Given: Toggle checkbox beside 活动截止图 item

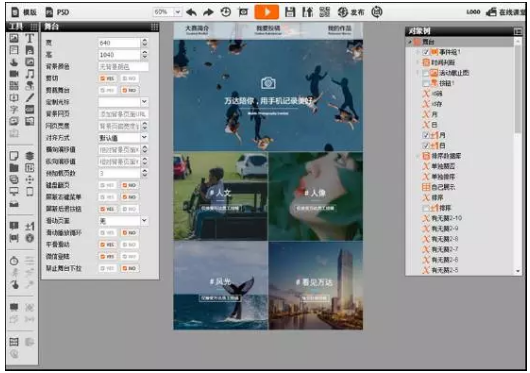Looking at the screenshot, I should (426, 73).
